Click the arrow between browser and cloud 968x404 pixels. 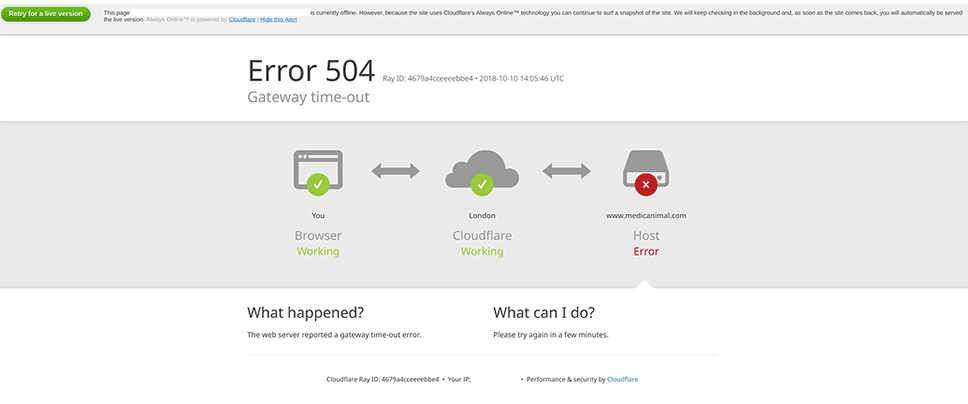click(x=395, y=171)
